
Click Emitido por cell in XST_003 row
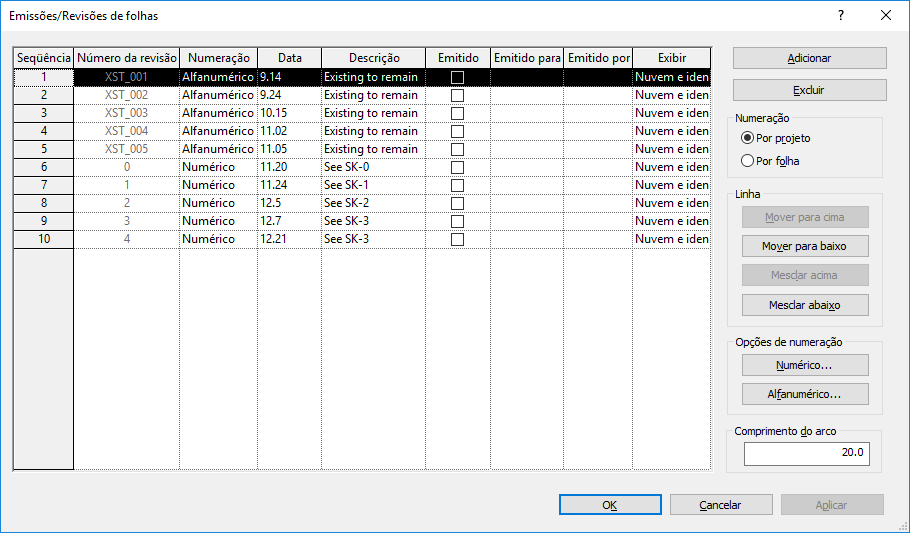point(598,113)
